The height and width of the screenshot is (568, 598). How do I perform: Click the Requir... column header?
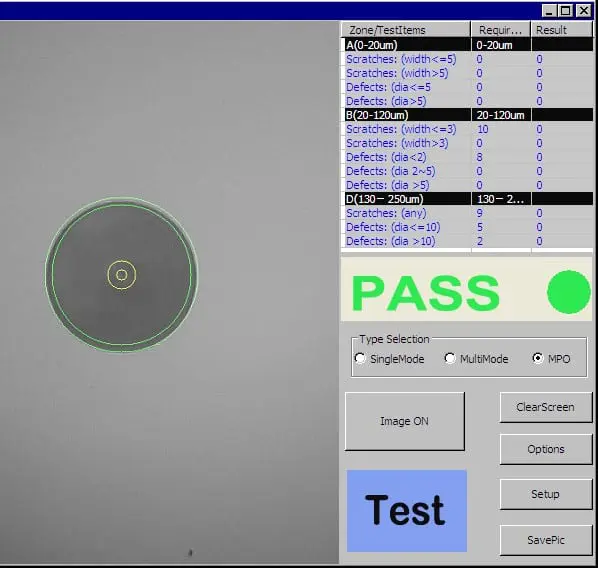501,30
